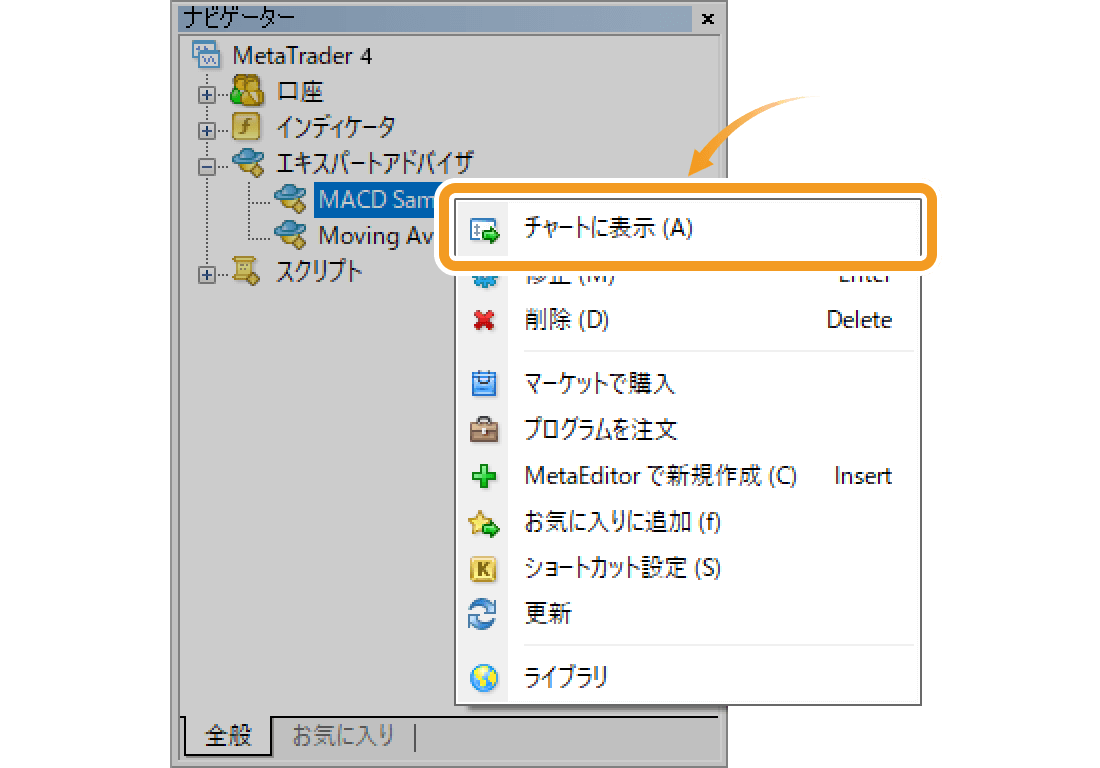
Task: Select Moving Average tree label
Action: pos(375,236)
